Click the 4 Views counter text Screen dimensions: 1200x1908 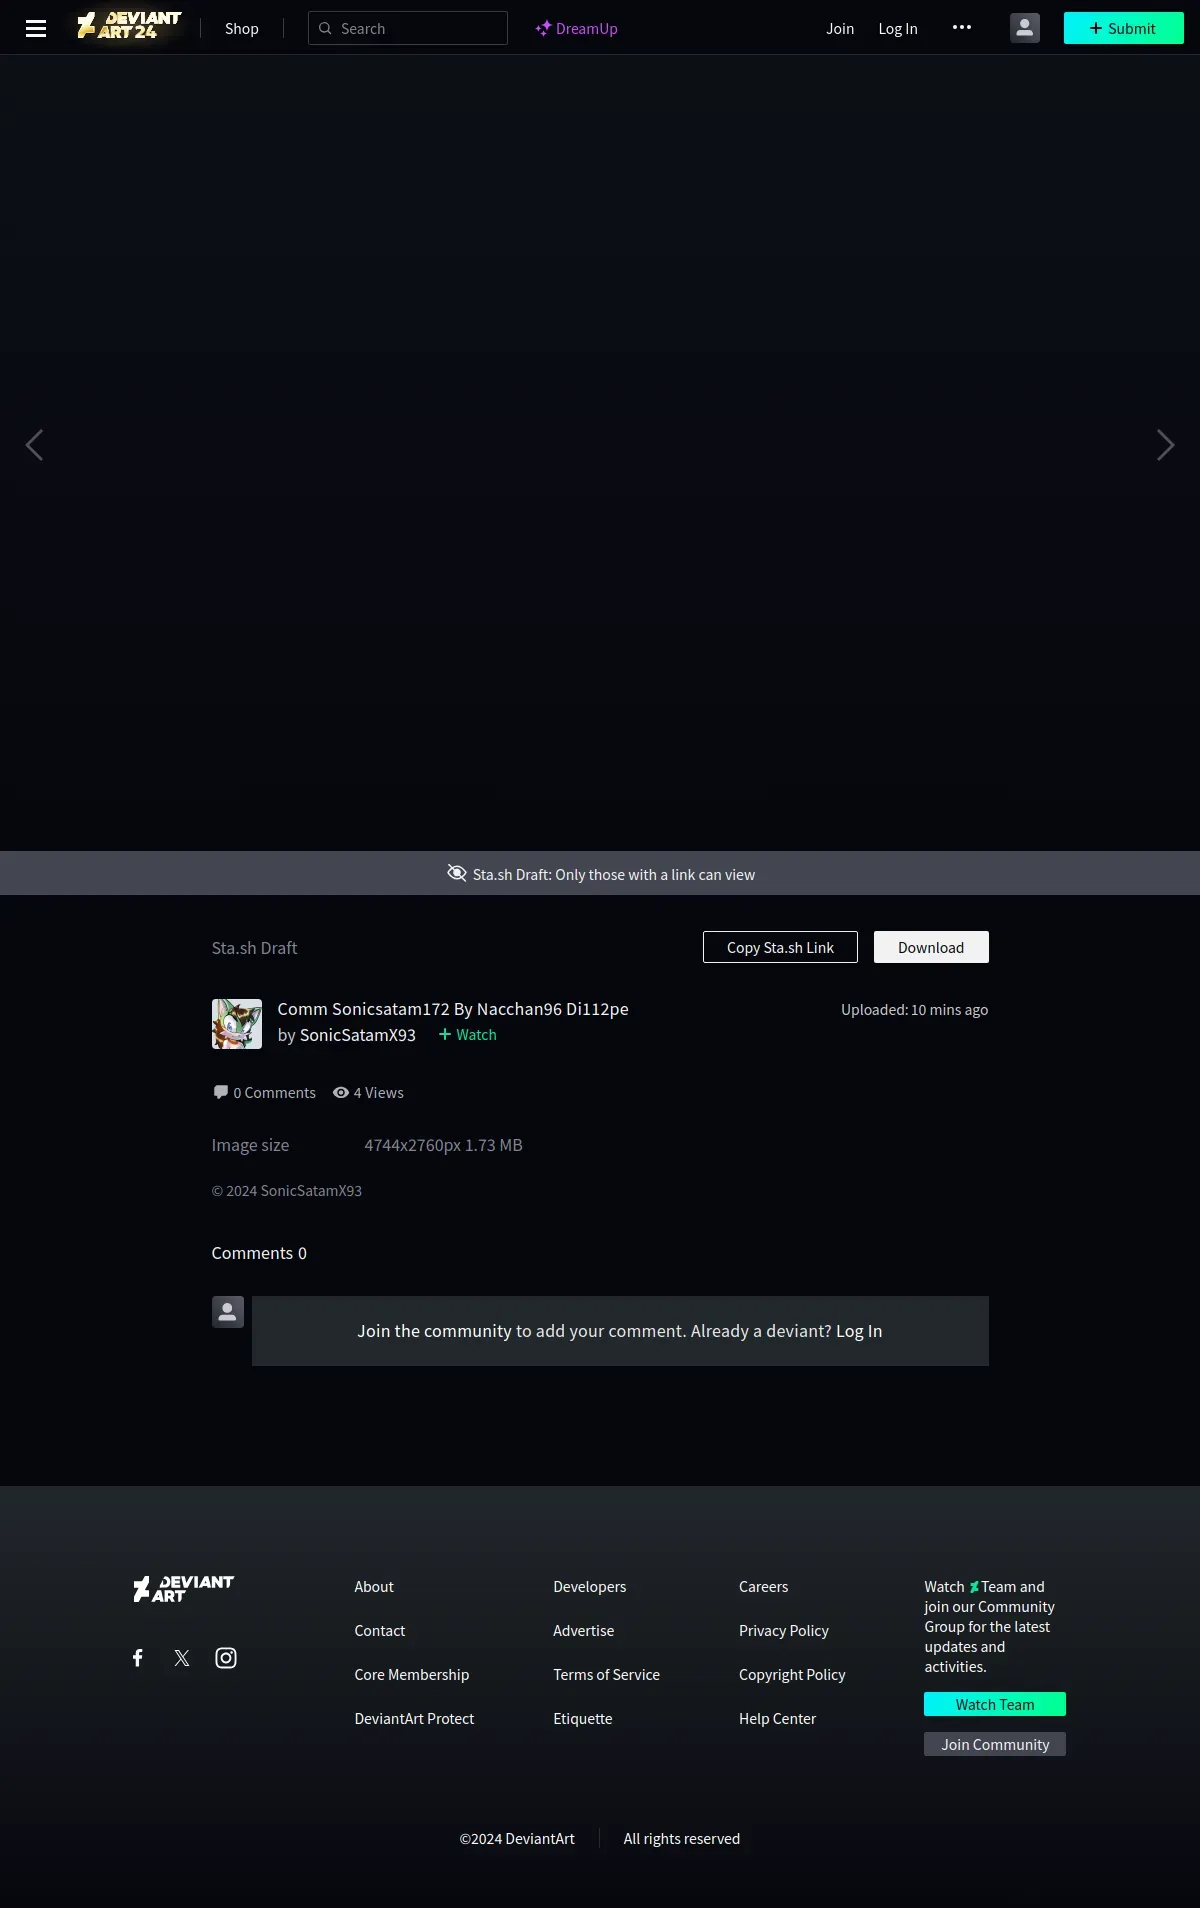coord(379,1093)
